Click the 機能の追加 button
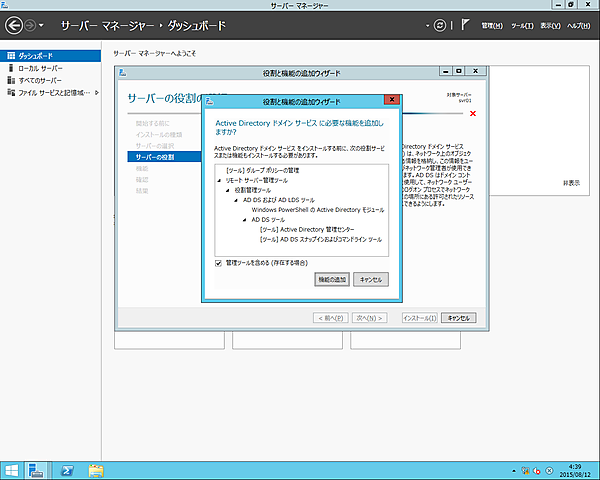 tap(332, 279)
